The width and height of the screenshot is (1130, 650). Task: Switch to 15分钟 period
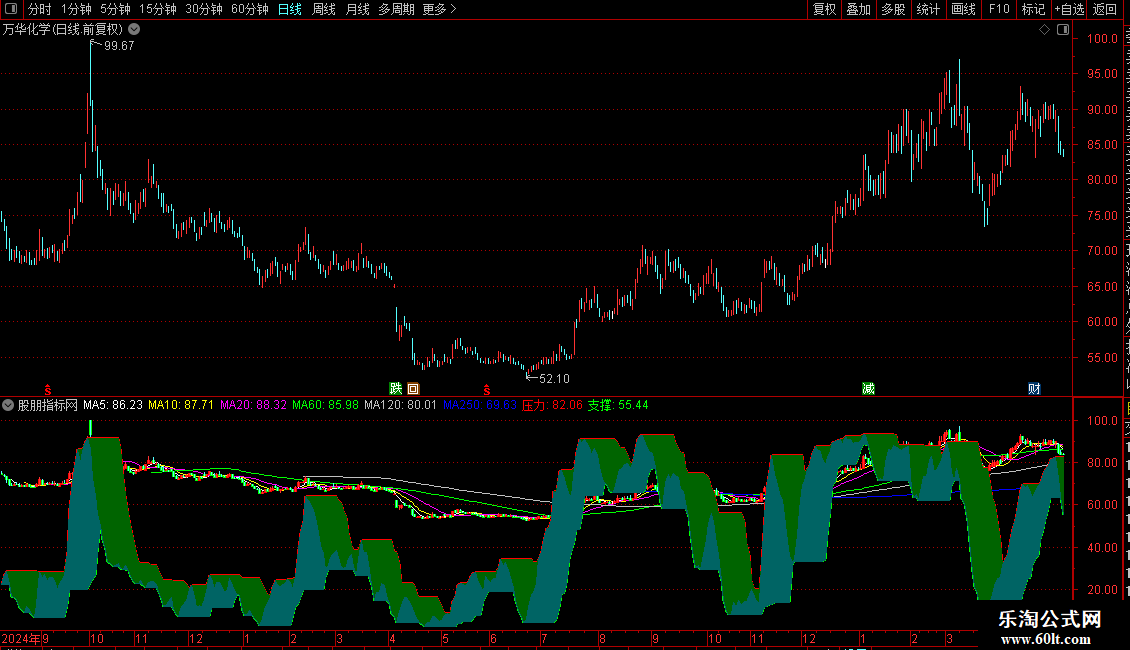point(157,9)
